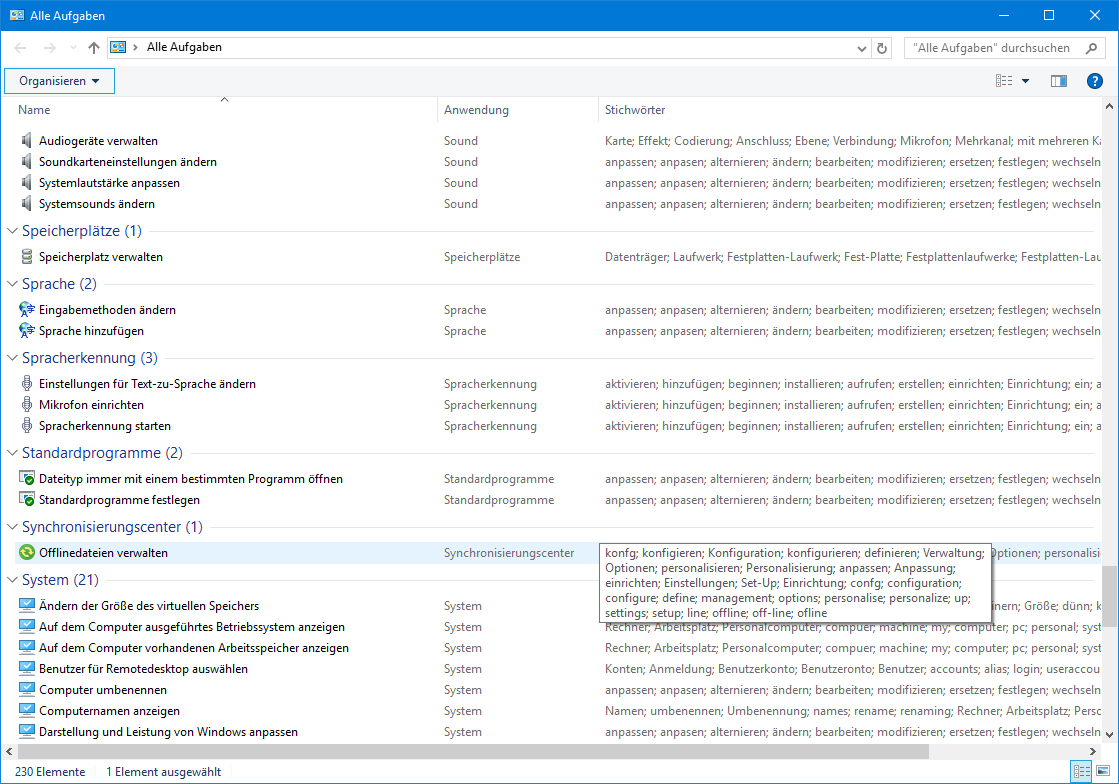The image size is (1119, 784).
Task: Open the view options dropdown arrow
Action: pos(1026,81)
